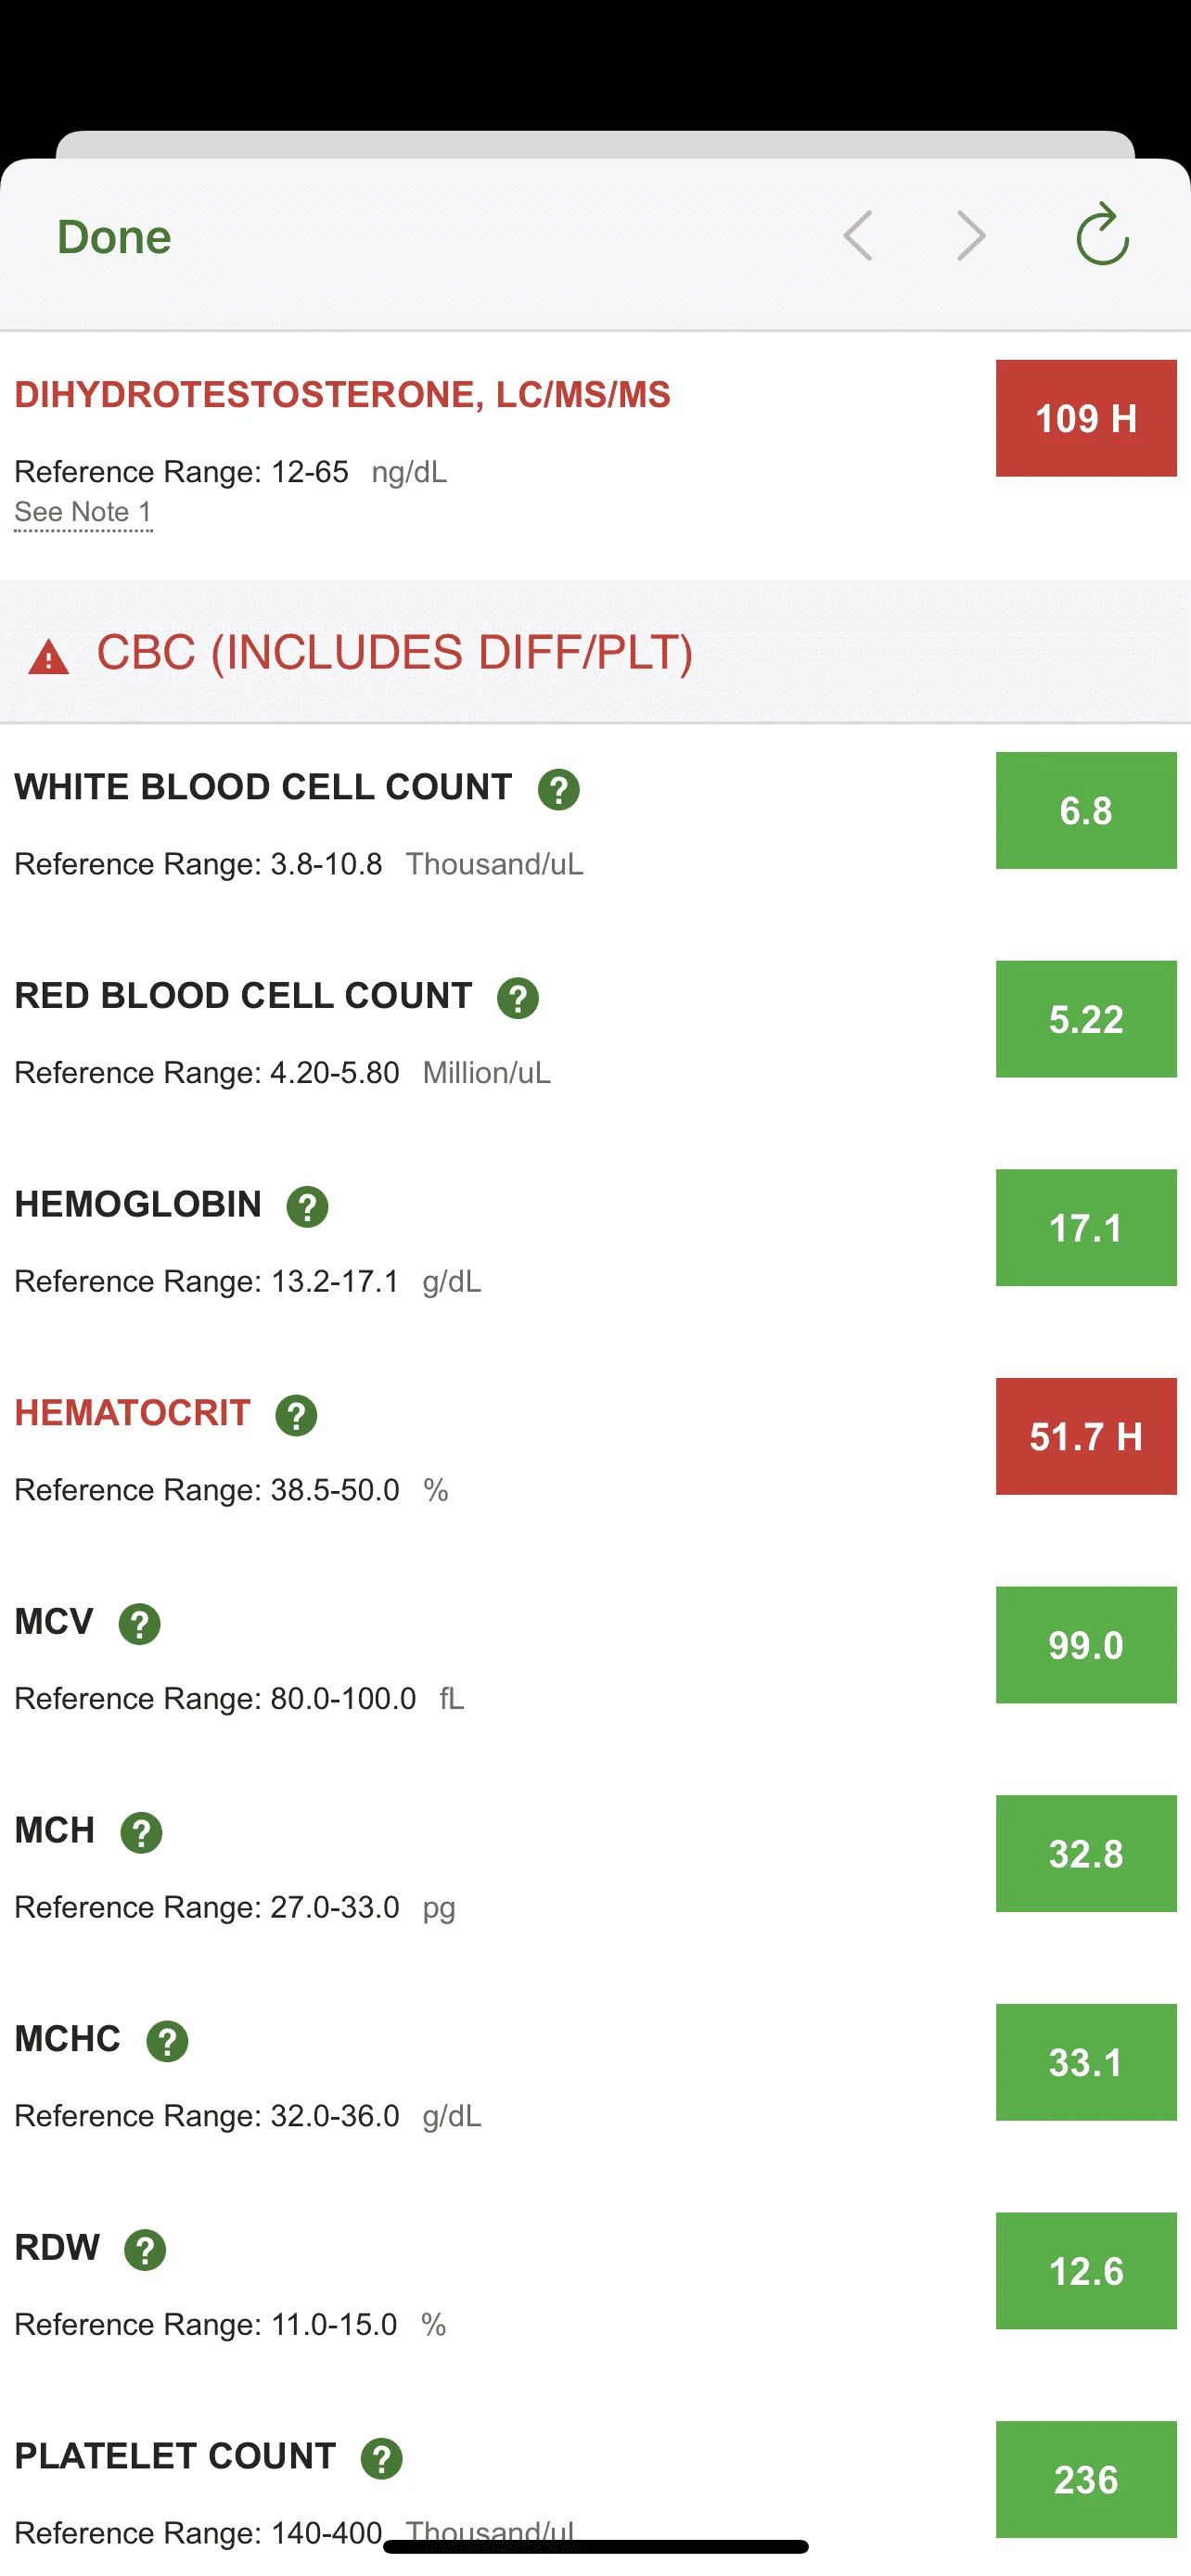This screenshot has height=2576, width=1191.
Task: Open the Platelet Count help icon
Action: (381, 2459)
